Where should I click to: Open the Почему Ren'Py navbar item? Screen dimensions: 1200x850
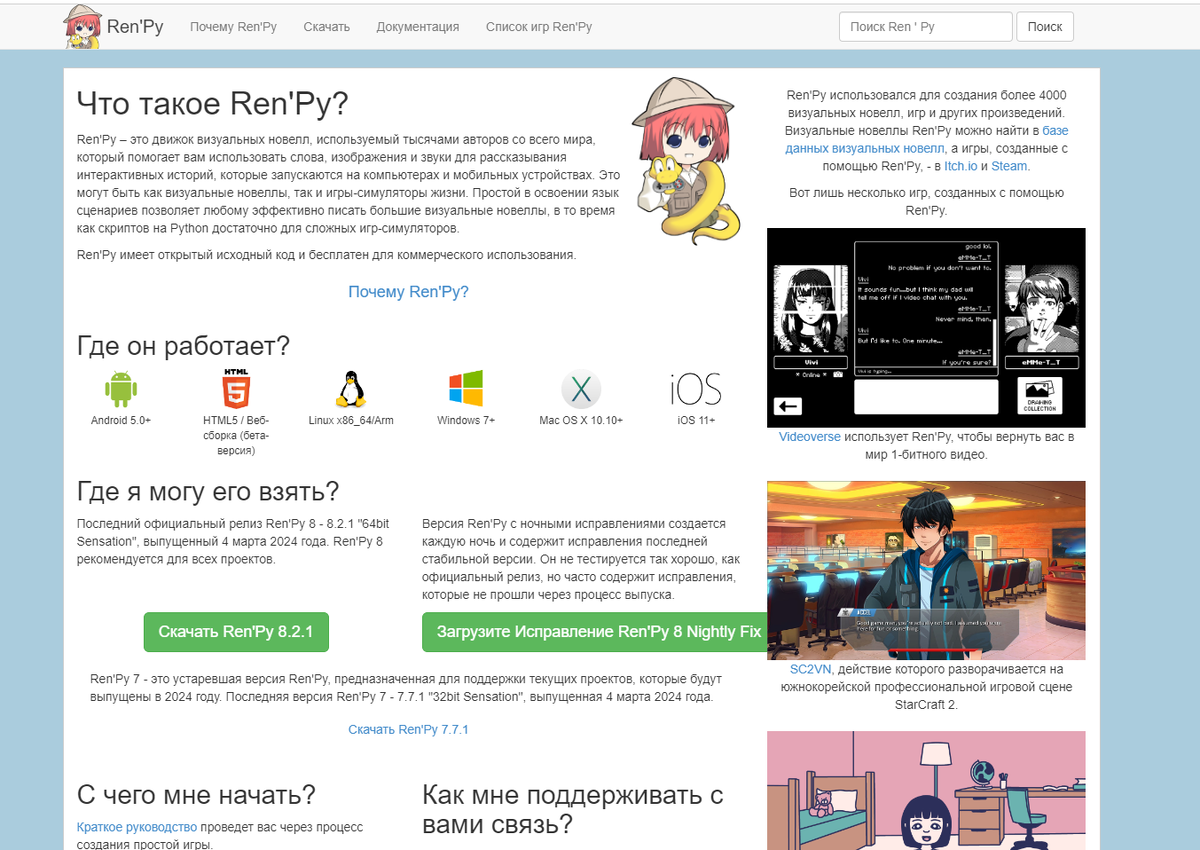point(234,27)
